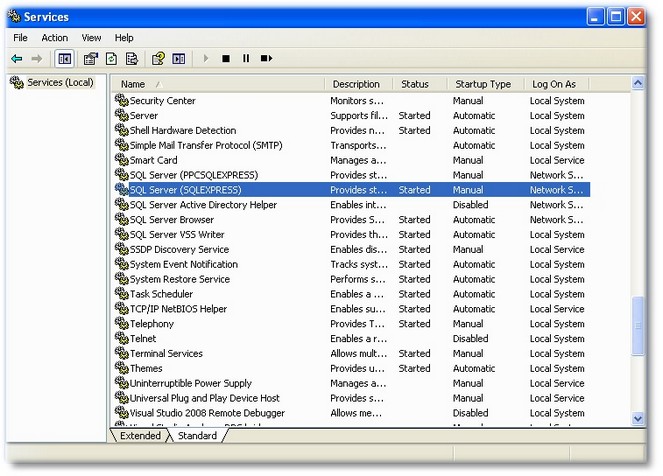663x476 pixels.
Task: Click the Show/Hide Action Pane icon
Action: (179, 58)
